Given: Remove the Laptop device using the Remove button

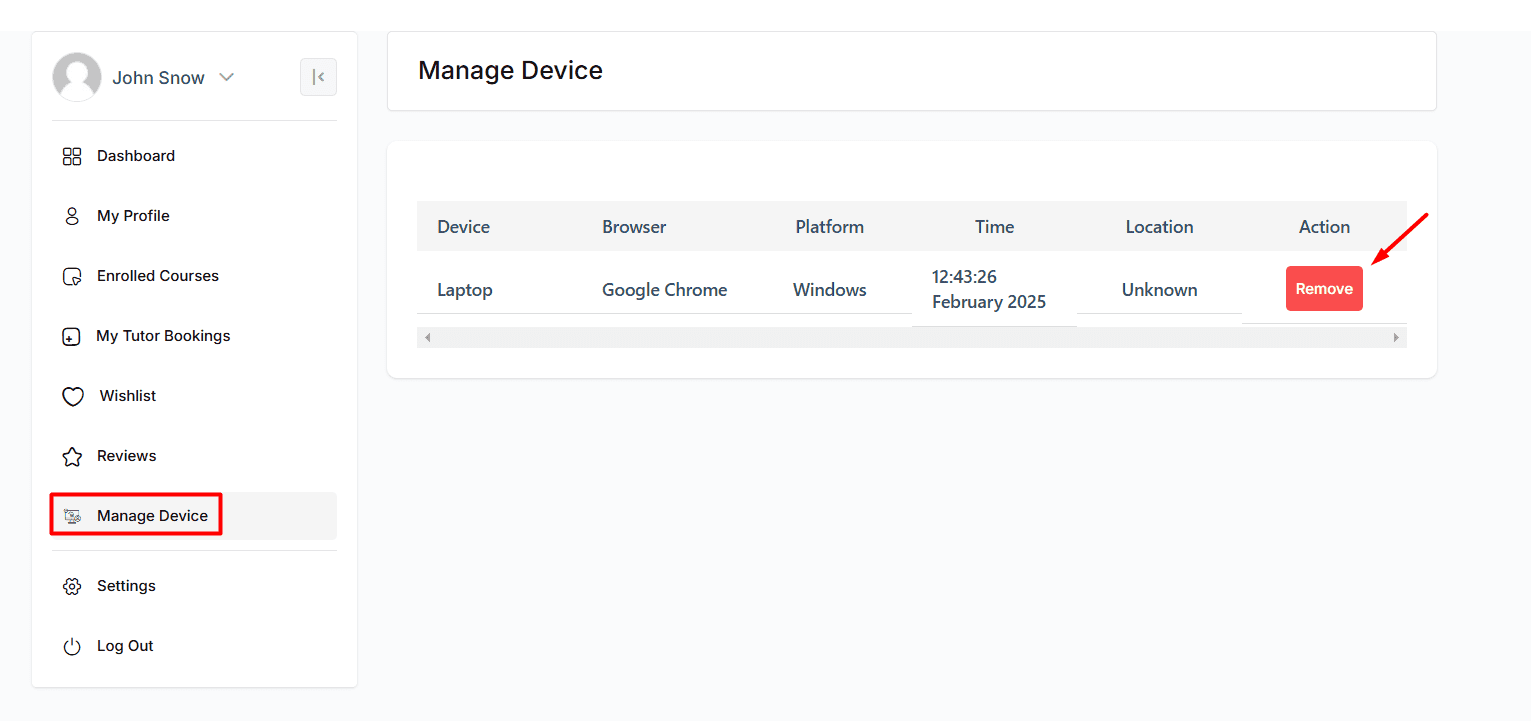Looking at the screenshot, I should click(x=1324, y=288).
